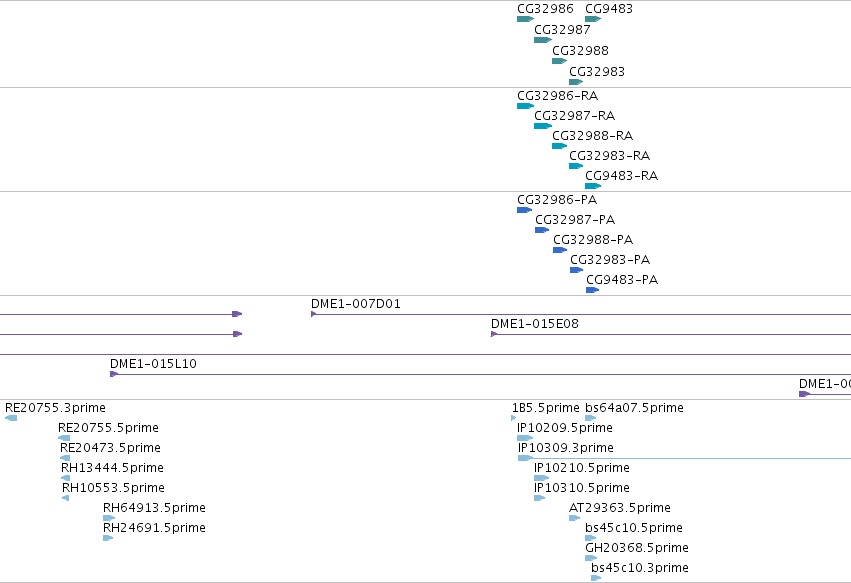Click the IP10309.3prime label
The image size is (851, 583).
coord(566,448)
